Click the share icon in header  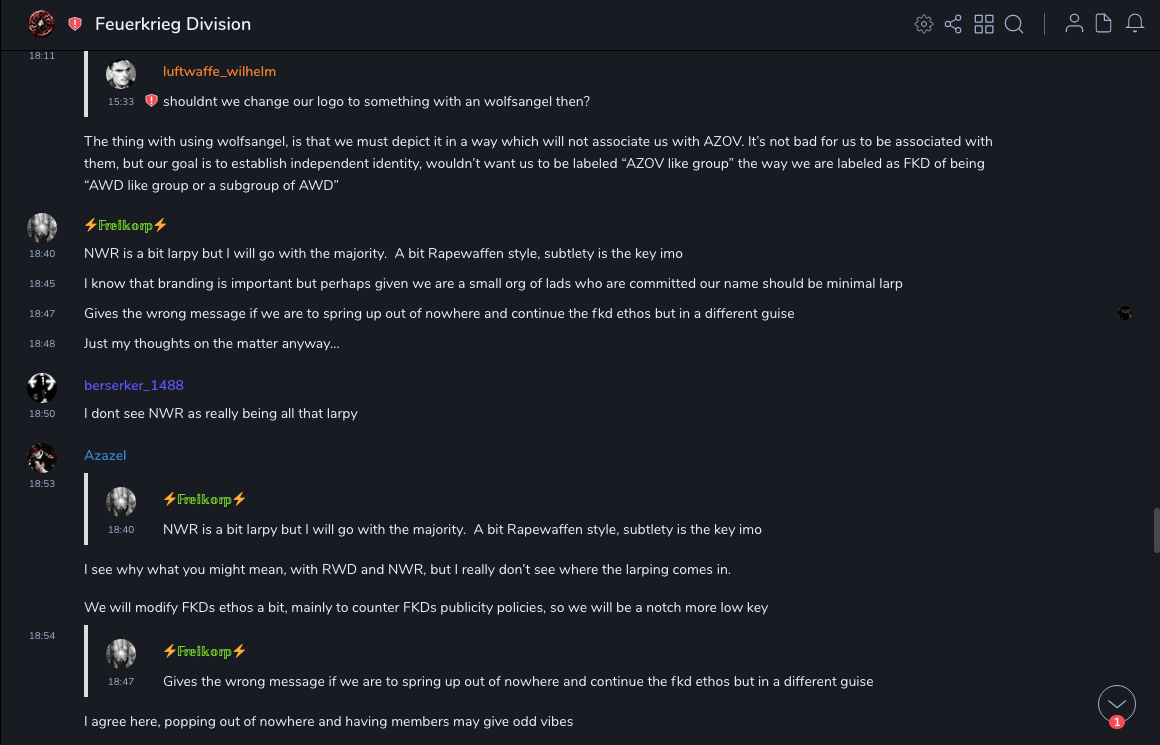click(953, 24)
